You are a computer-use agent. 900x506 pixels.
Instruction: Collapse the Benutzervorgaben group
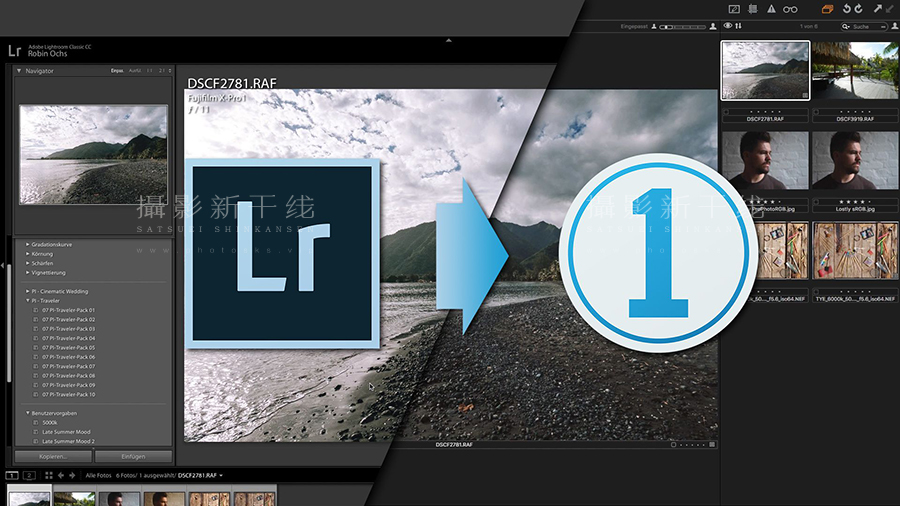27,413
